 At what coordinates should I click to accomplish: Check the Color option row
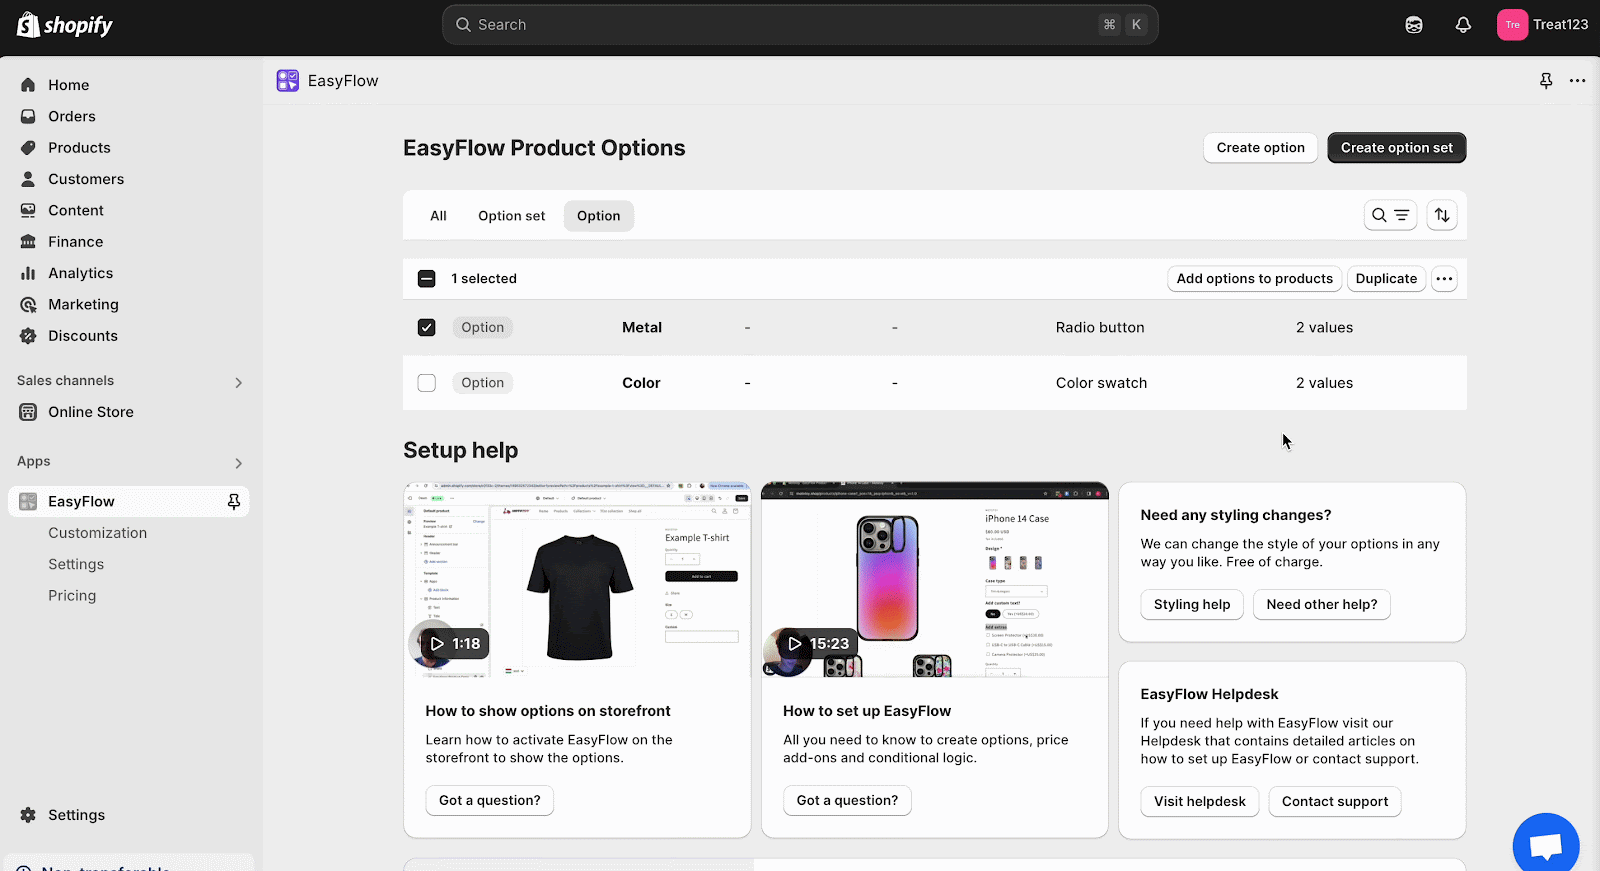(427, 383)
